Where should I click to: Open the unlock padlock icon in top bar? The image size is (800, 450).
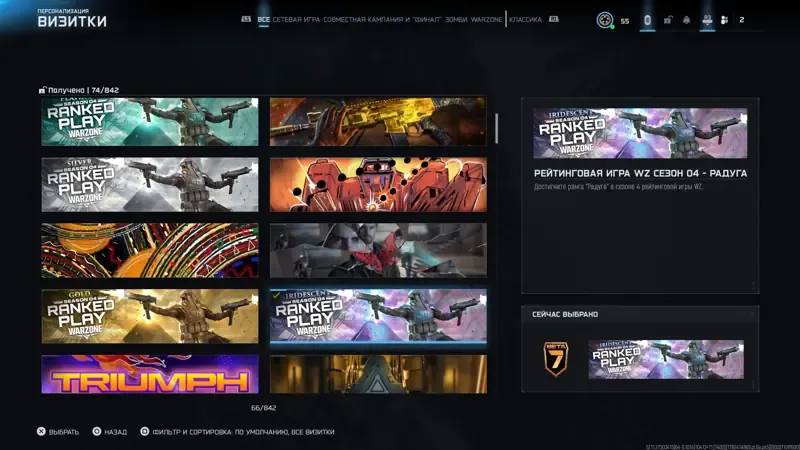[667, 20]
